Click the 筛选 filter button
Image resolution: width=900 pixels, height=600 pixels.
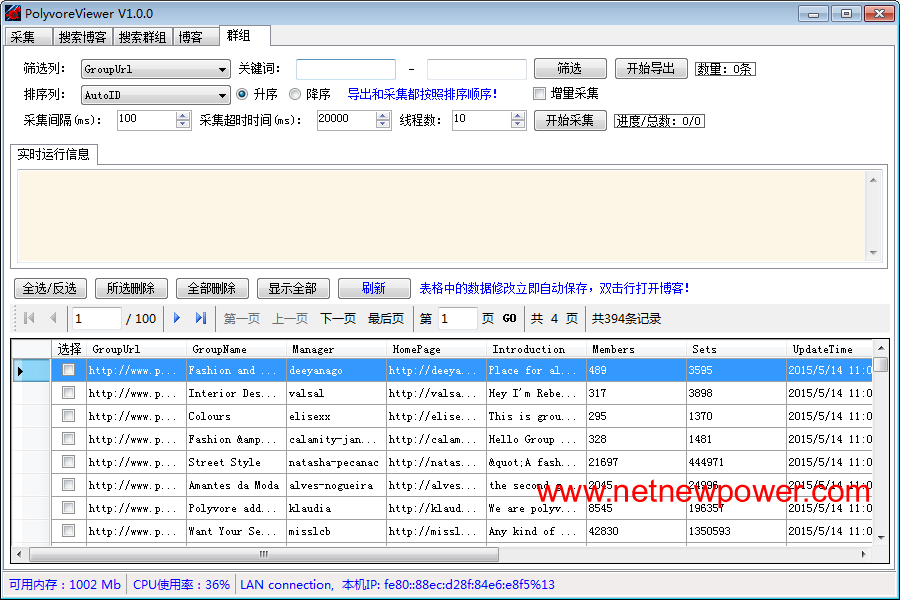pos(570,69)
